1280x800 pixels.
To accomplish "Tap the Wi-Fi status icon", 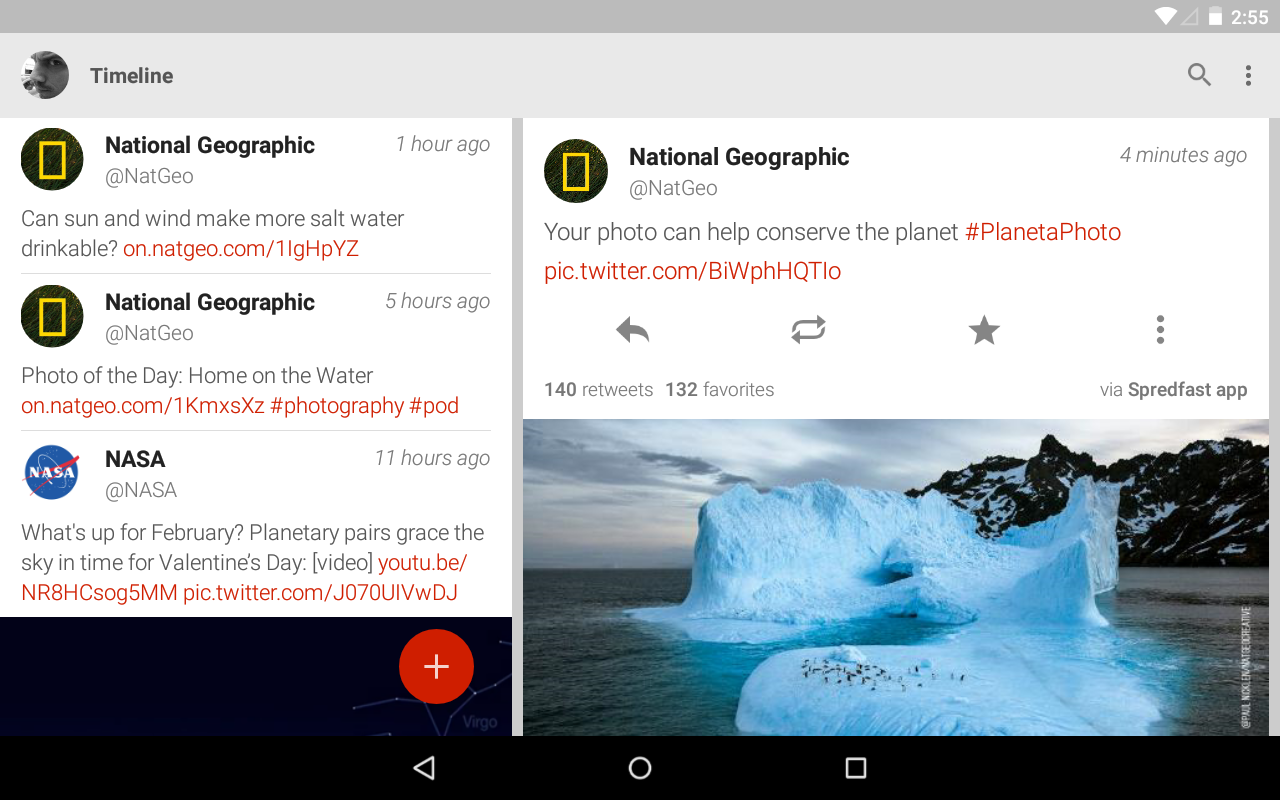I will [1165, 16].
